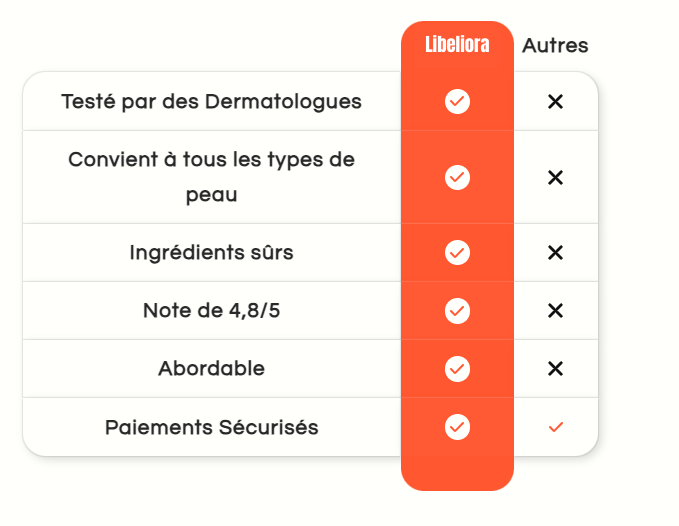The image size is (679, 526).
Task: Click Libeliora checkmark in Note de 4,8/5 row
Action: [x=457, y=310]
